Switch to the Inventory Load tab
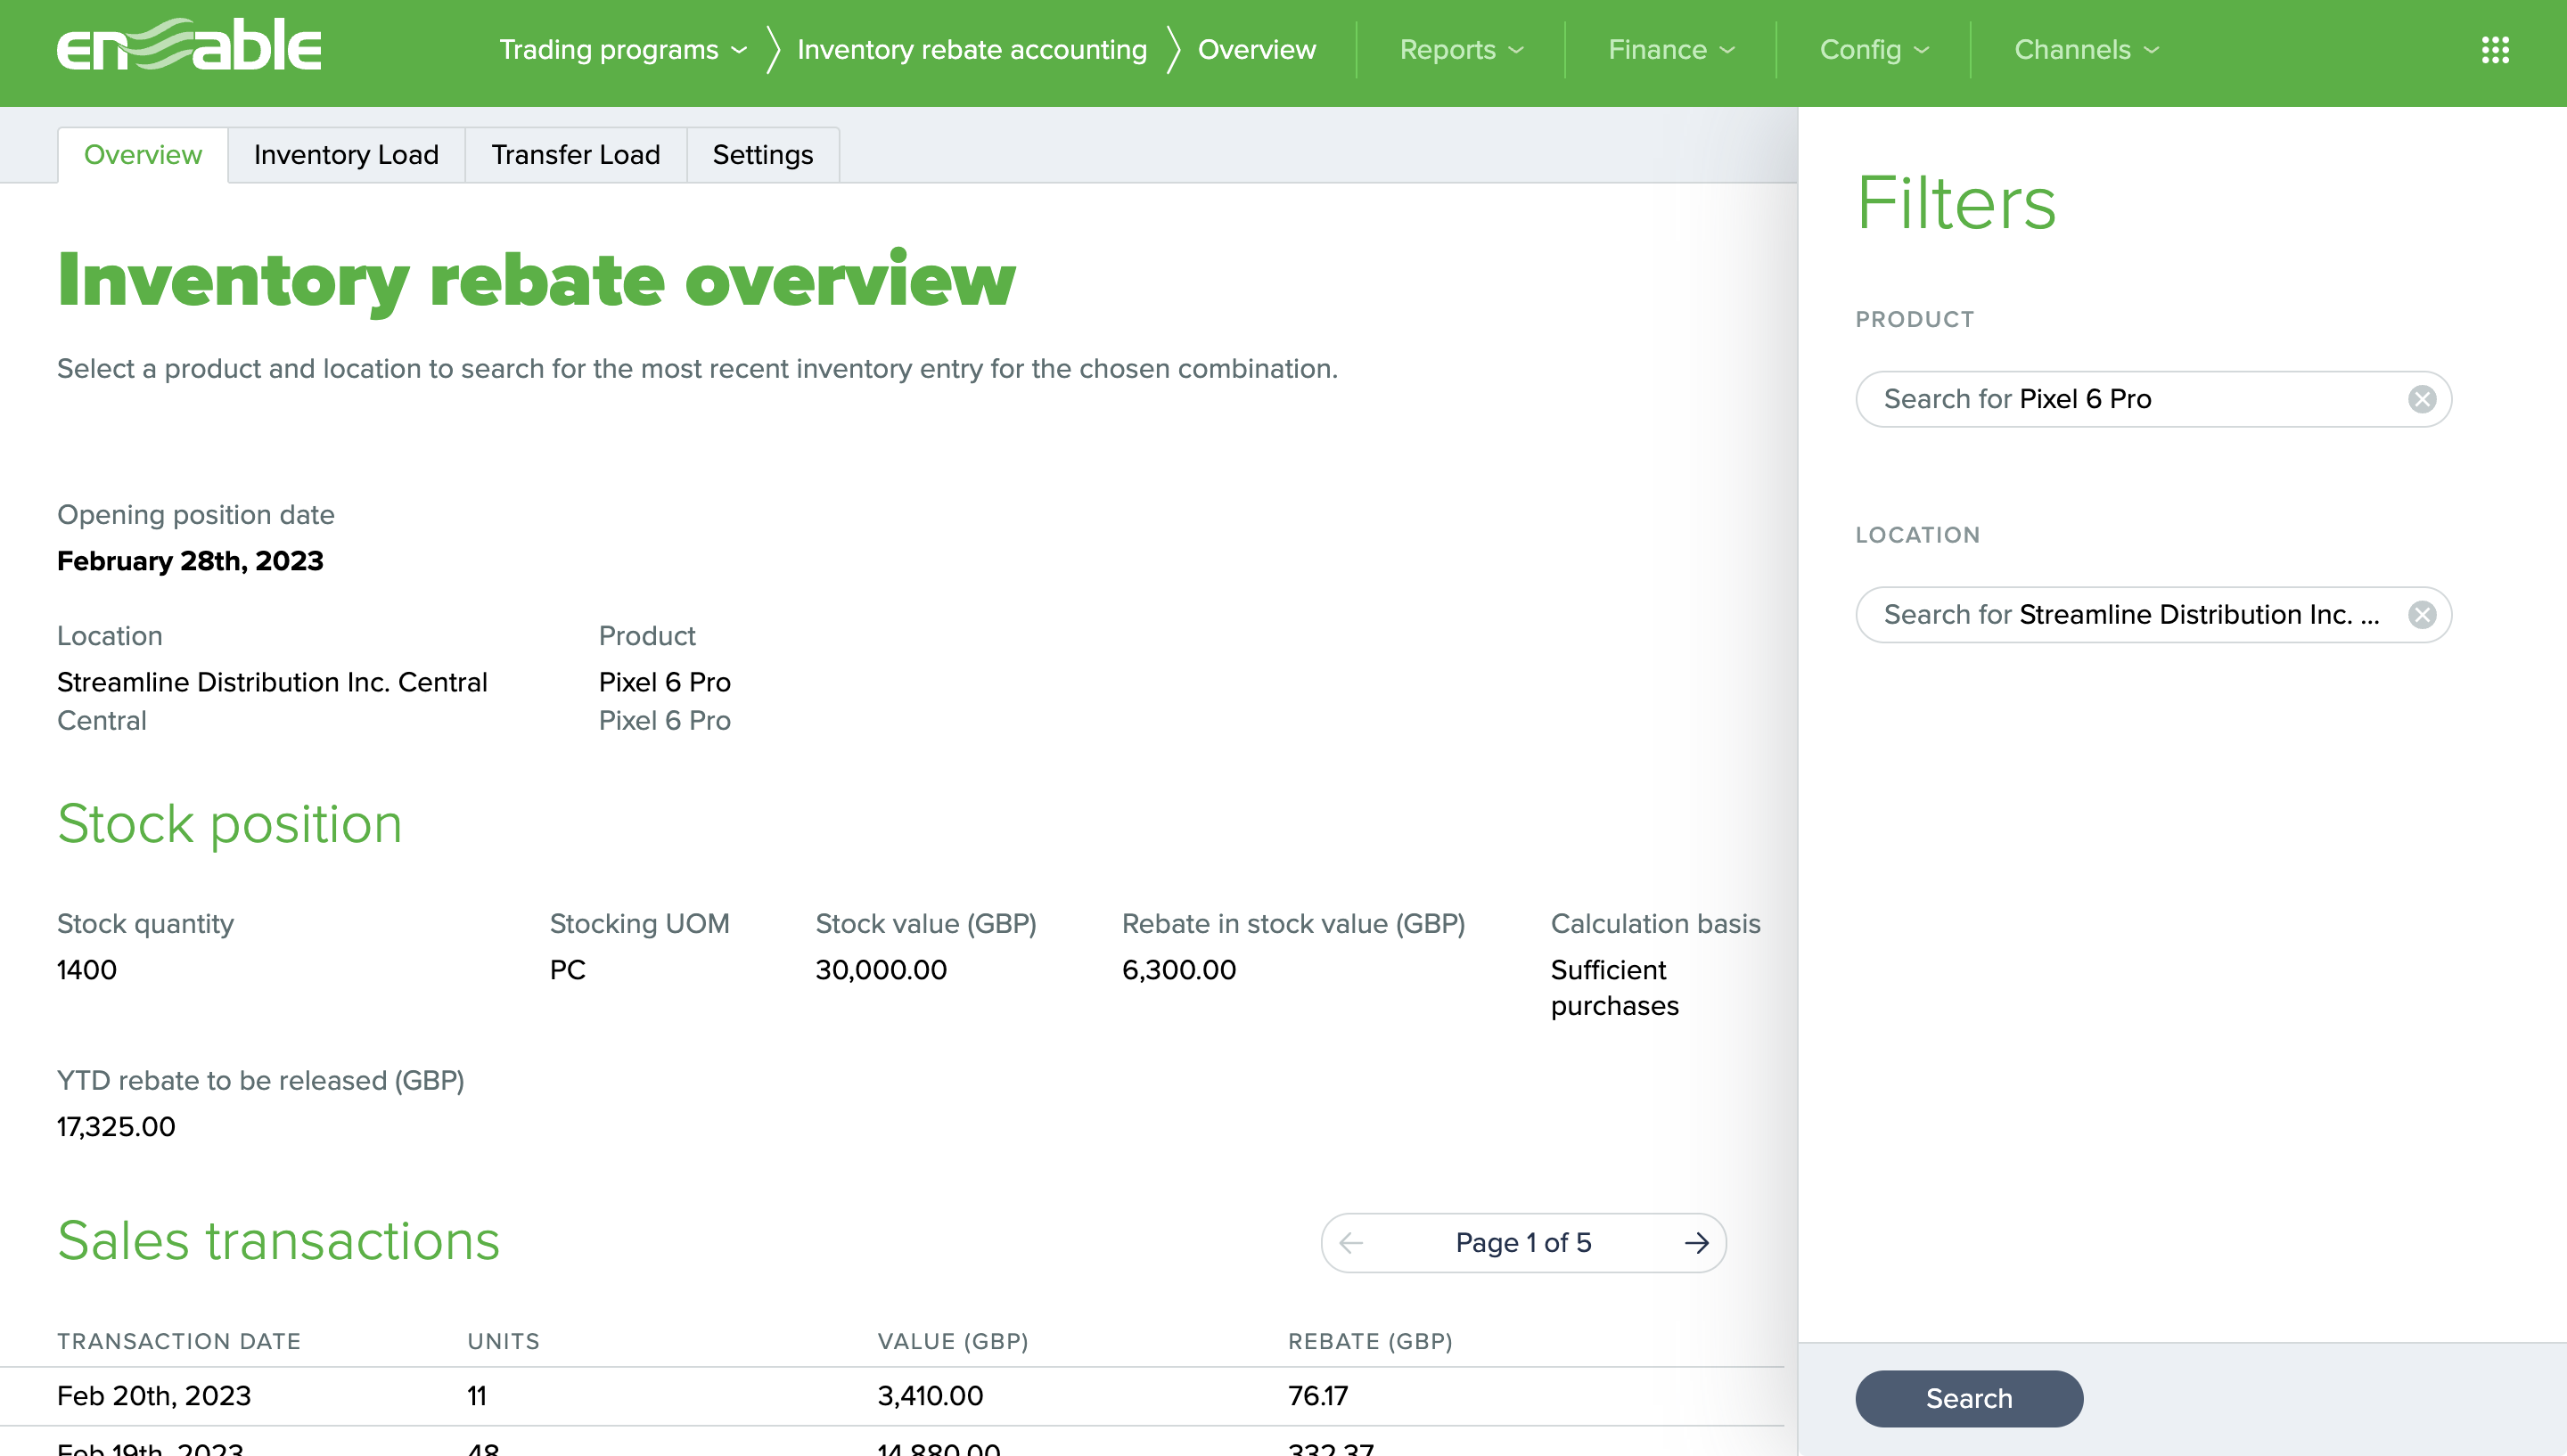2567x1456 pixels. click(x=346, y=155)
